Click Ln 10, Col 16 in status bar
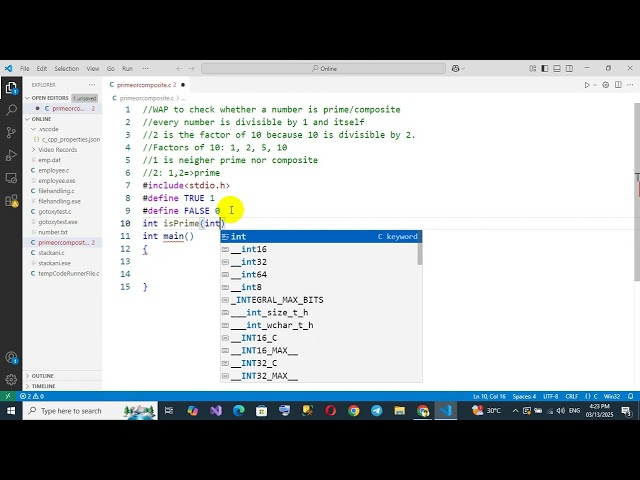This screenshot has width=640, height=480. pyautogui.click(x=489, y=396)
